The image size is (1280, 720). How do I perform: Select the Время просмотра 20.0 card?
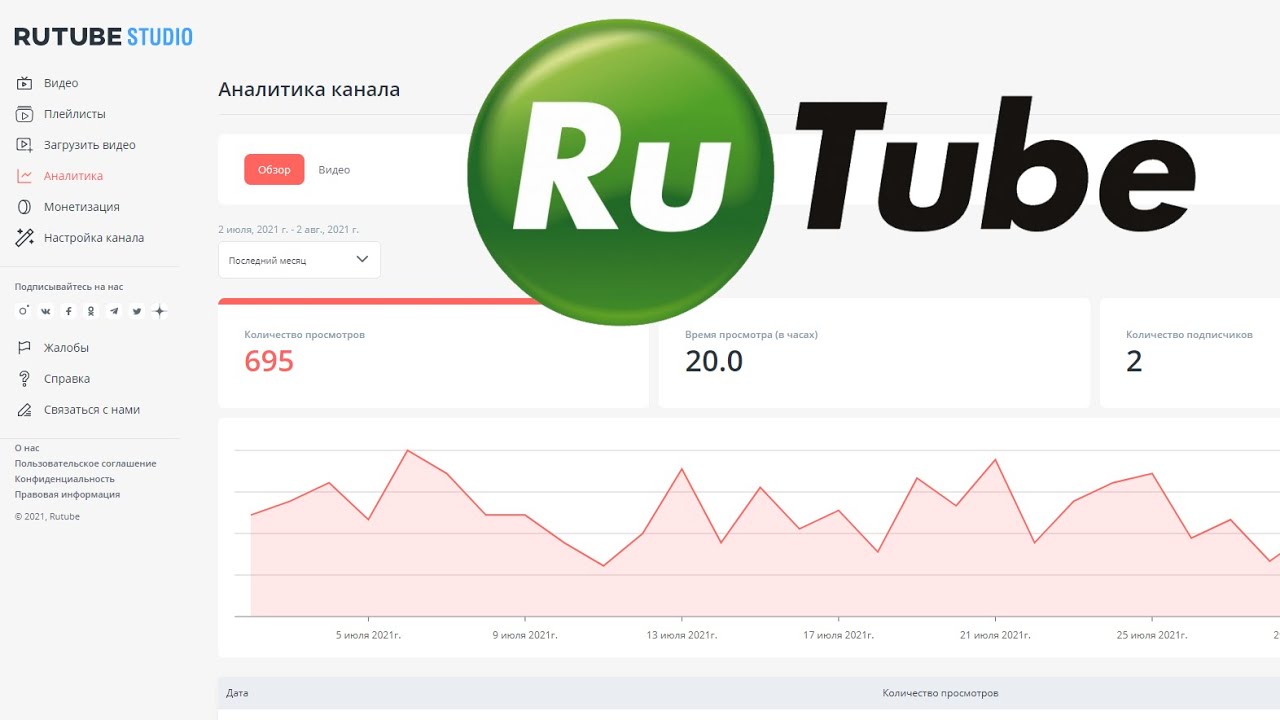pos(874,353)
